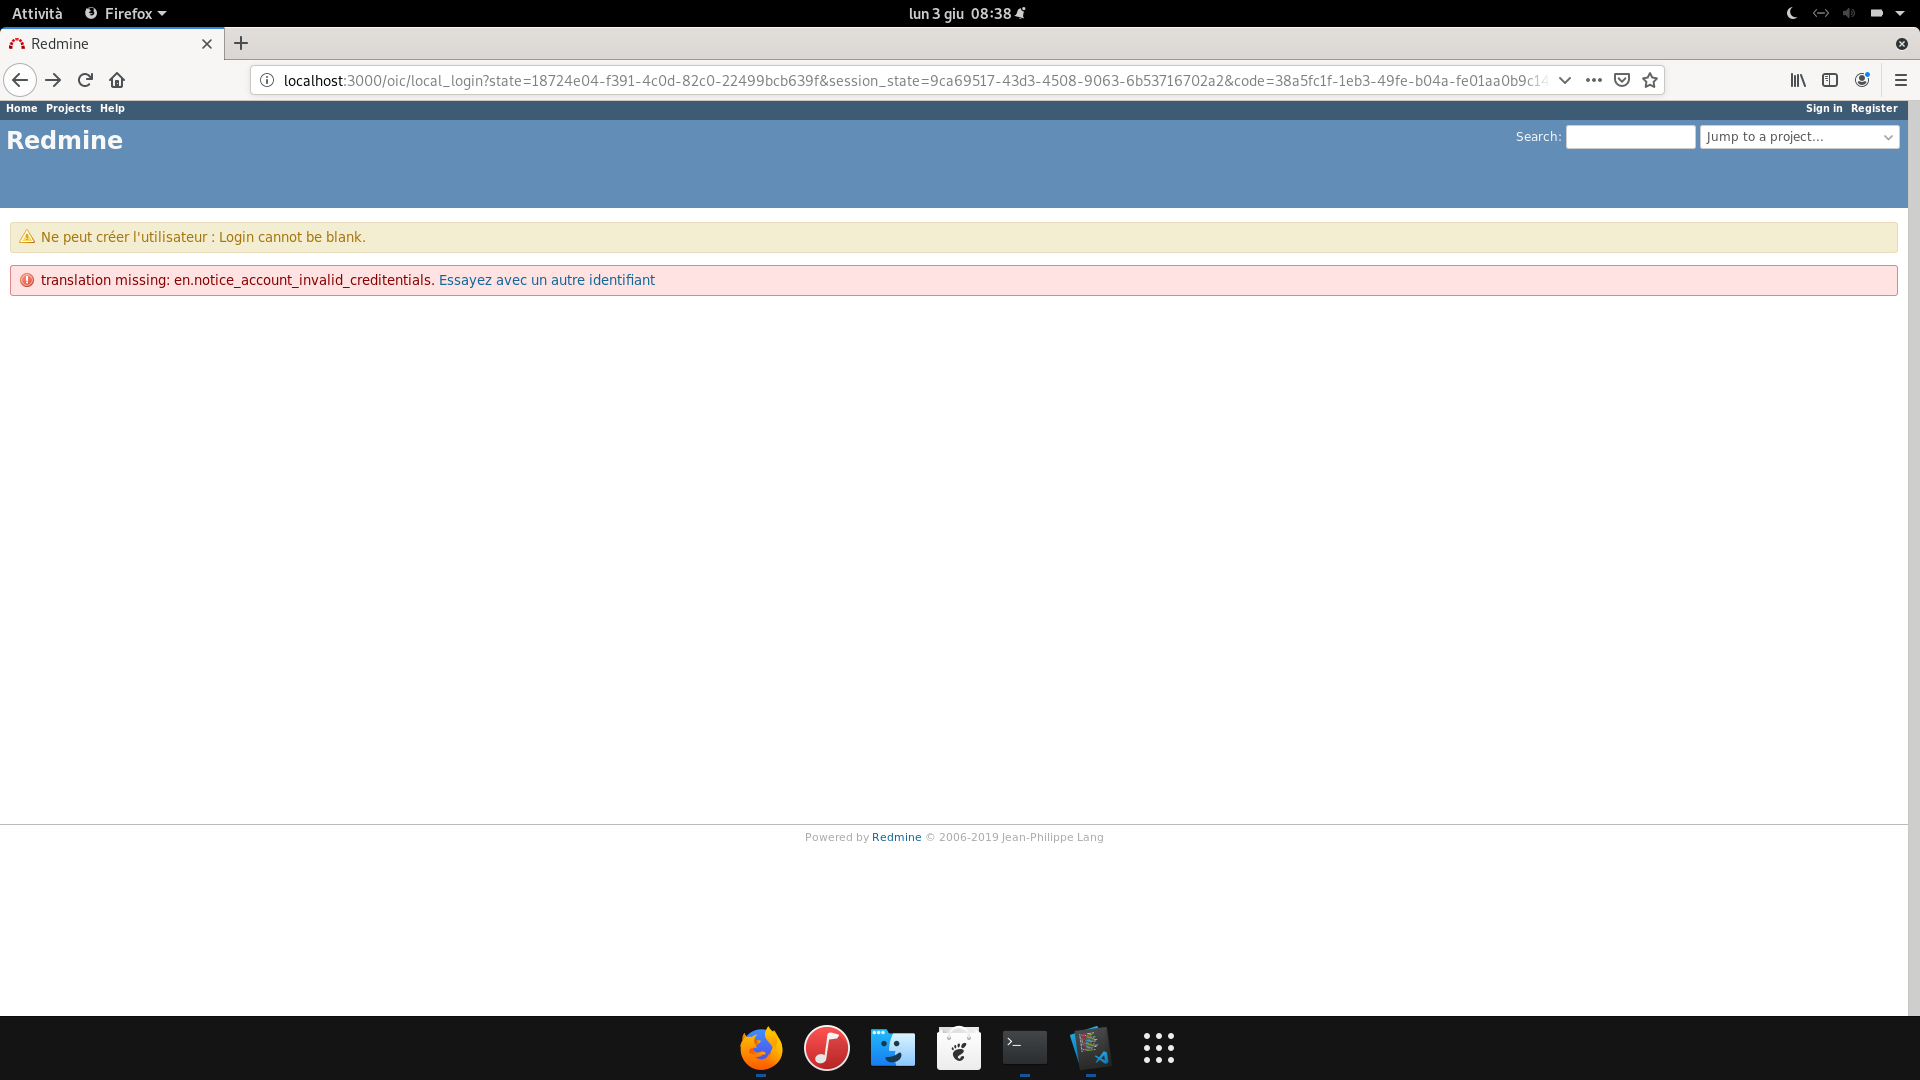1920x1080 pixels.
Task: Close the Redmine tab
Action: [x=207, y=44]
